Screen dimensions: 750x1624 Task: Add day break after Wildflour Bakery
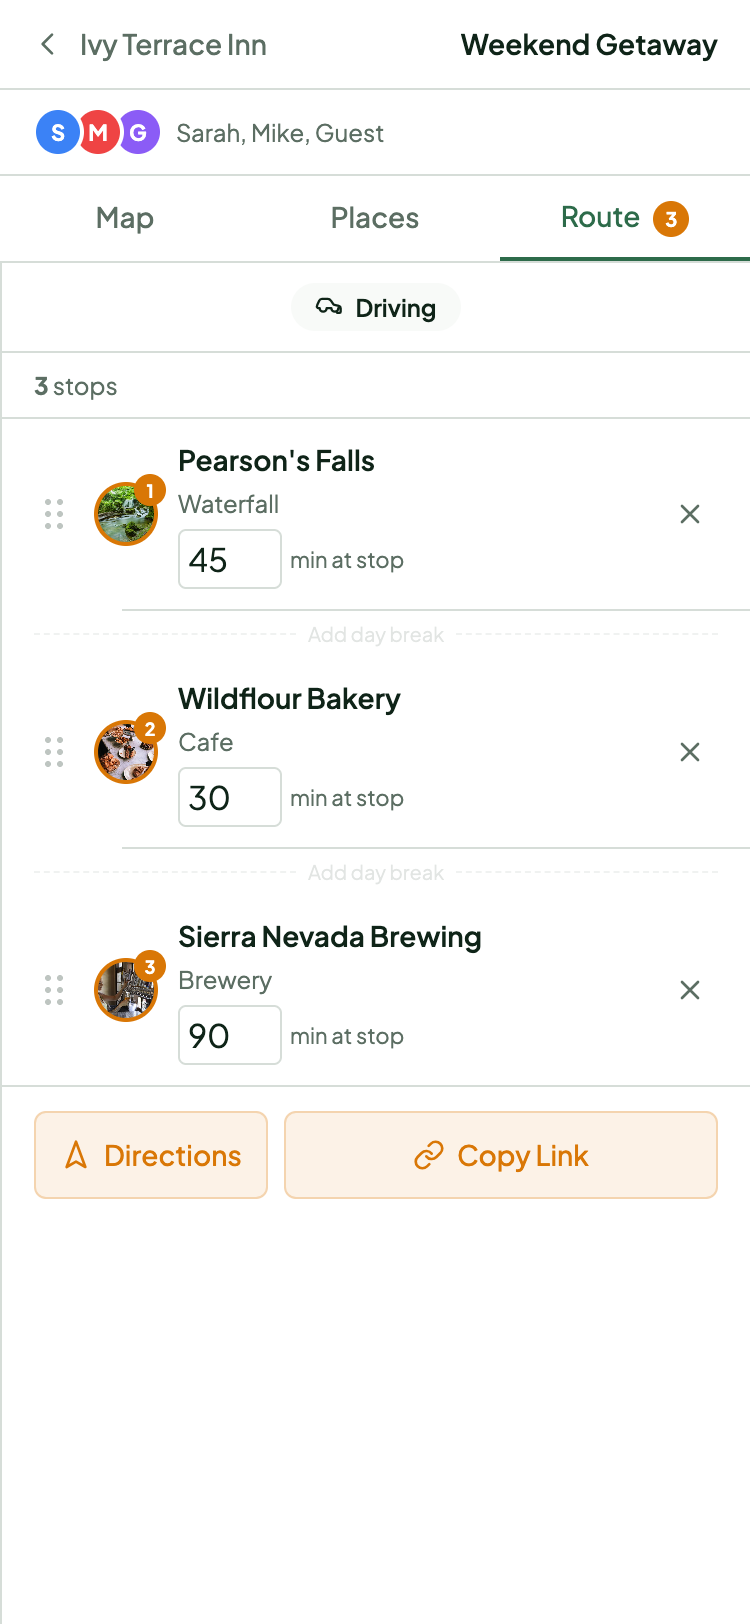pyautogui.click(x=376, y=873)
